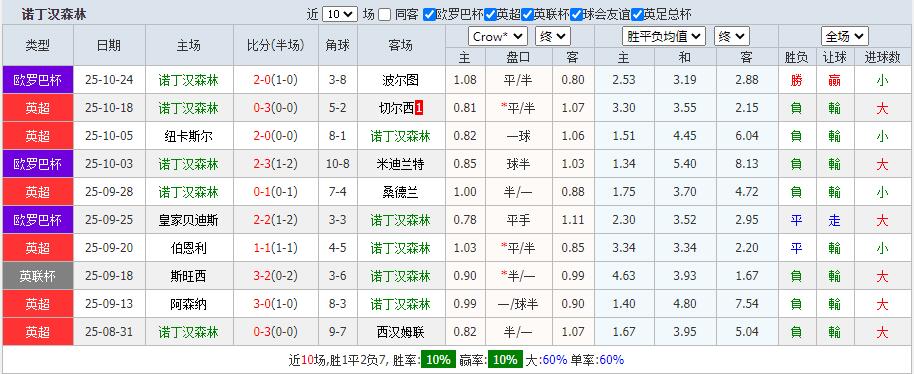This screenshot has width=914, height=374.
Task: Click the 赢率 10% green badge
Action: pos(505,359)
